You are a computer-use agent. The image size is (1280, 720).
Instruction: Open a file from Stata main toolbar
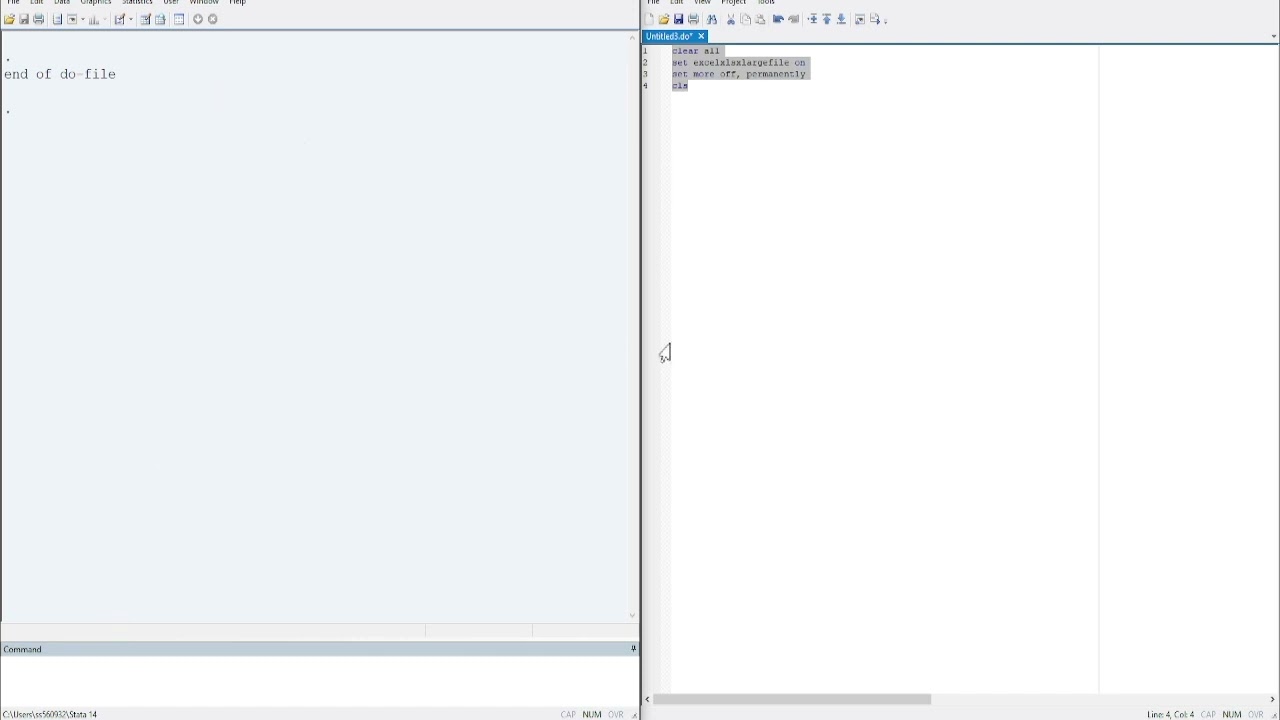point(10,19)
